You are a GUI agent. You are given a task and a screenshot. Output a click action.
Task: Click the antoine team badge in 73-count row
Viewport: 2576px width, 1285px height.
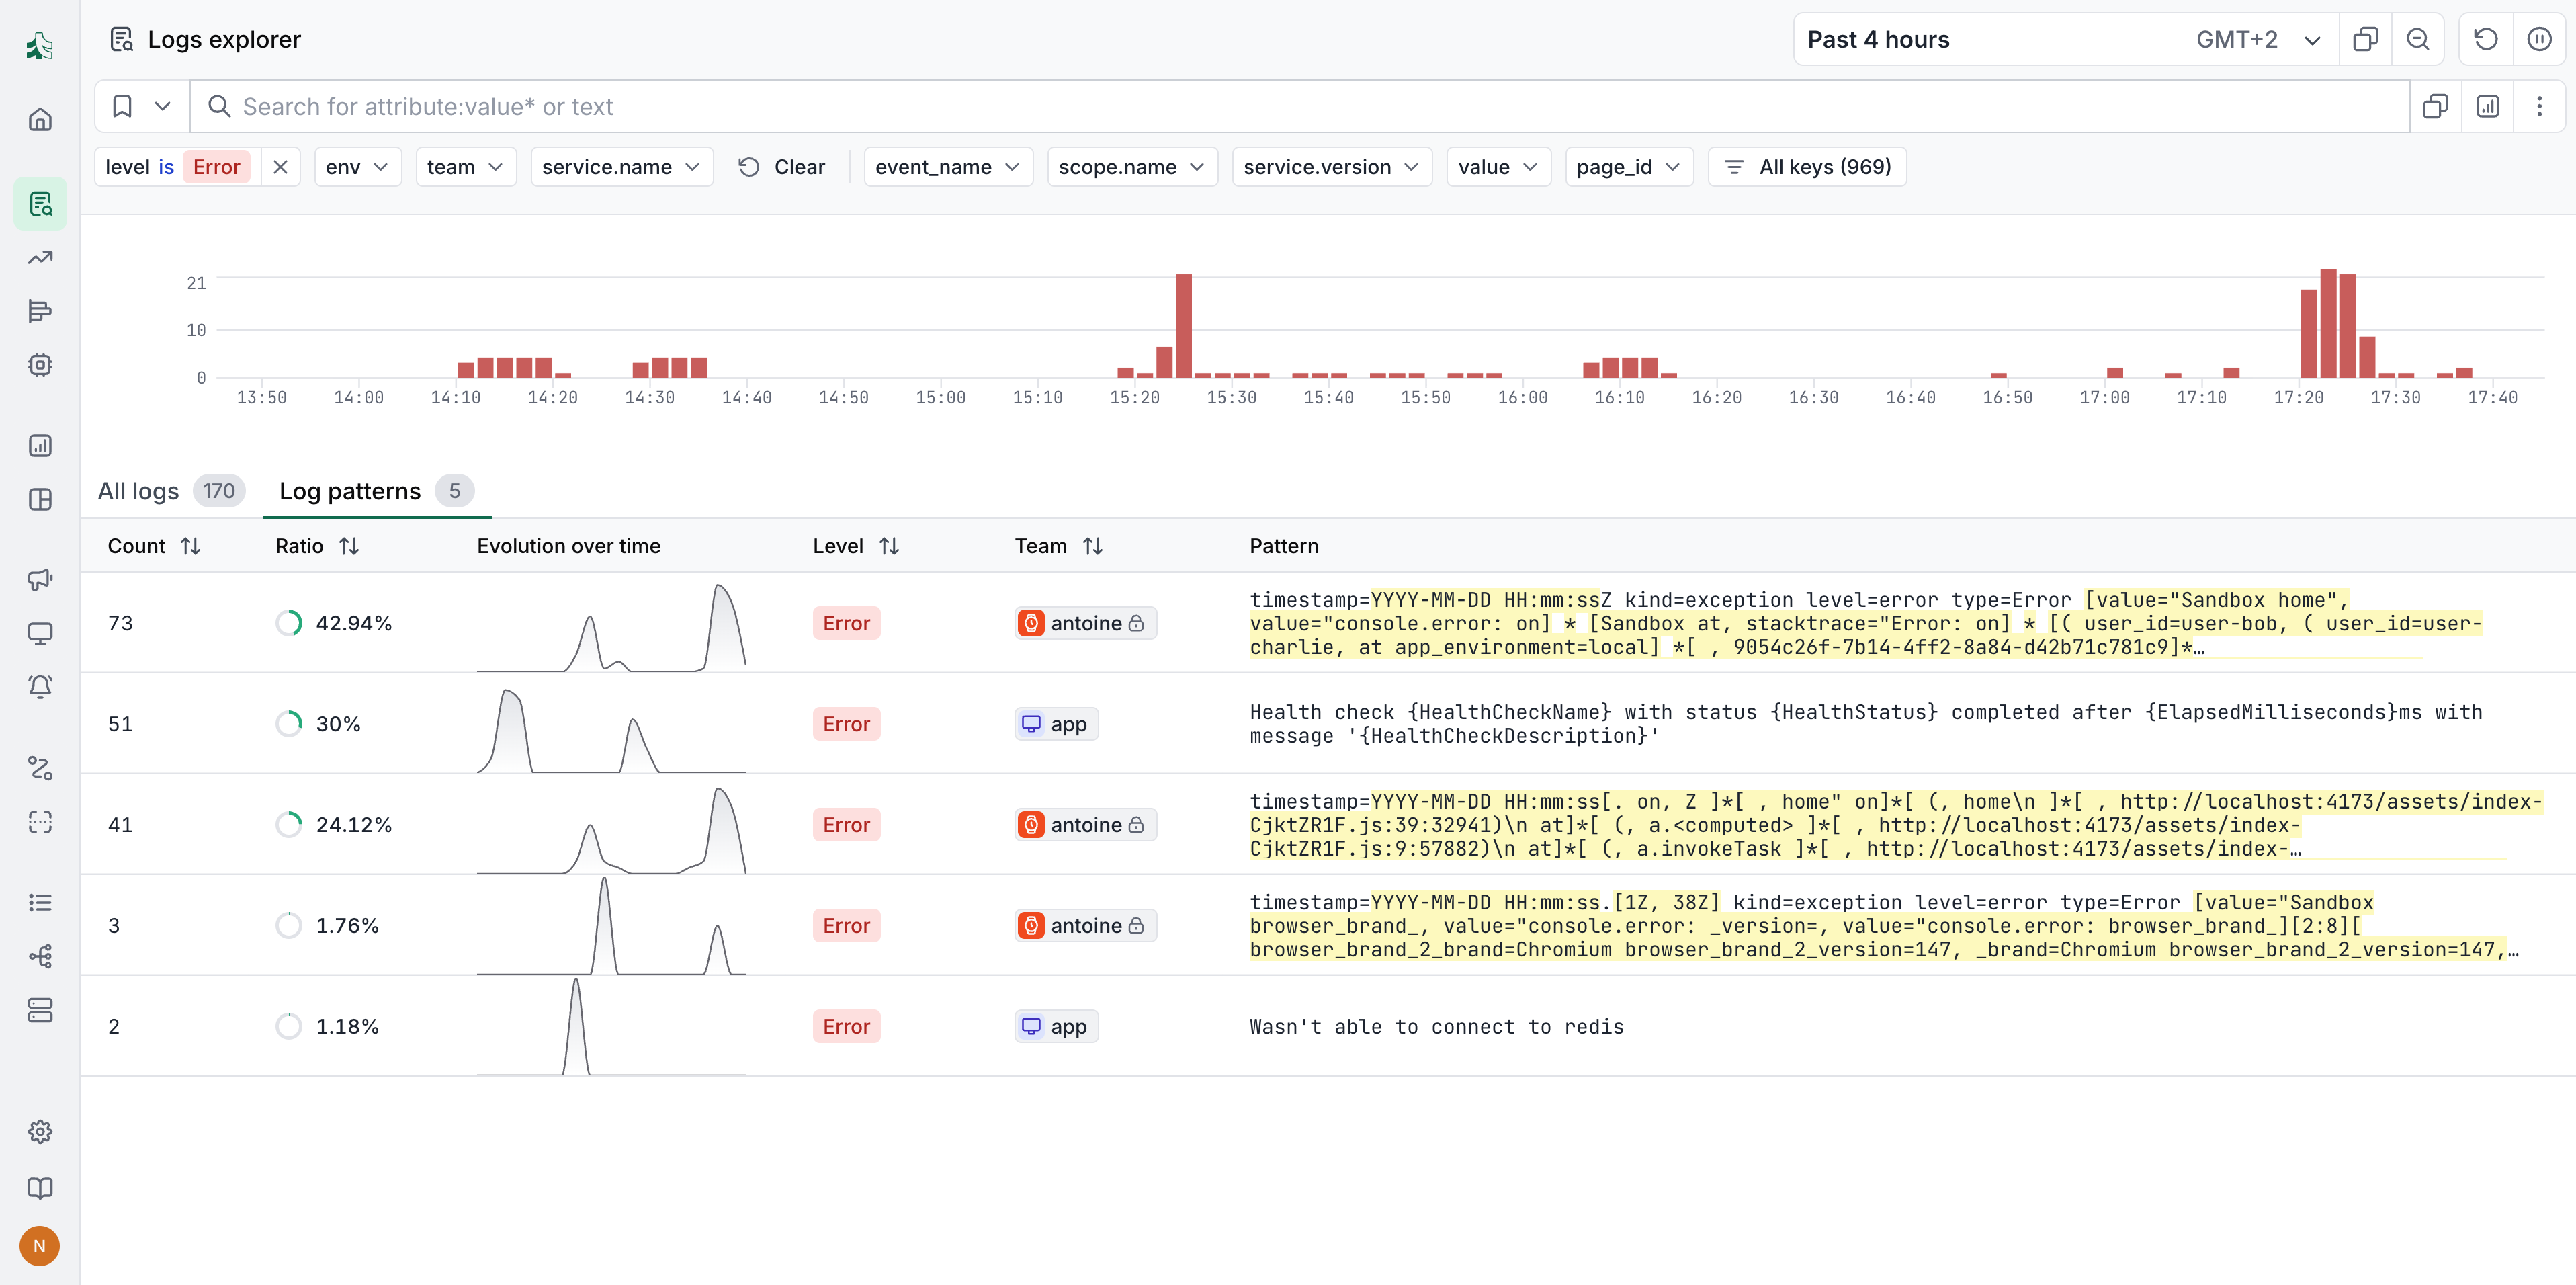[x=1085, y=623]
